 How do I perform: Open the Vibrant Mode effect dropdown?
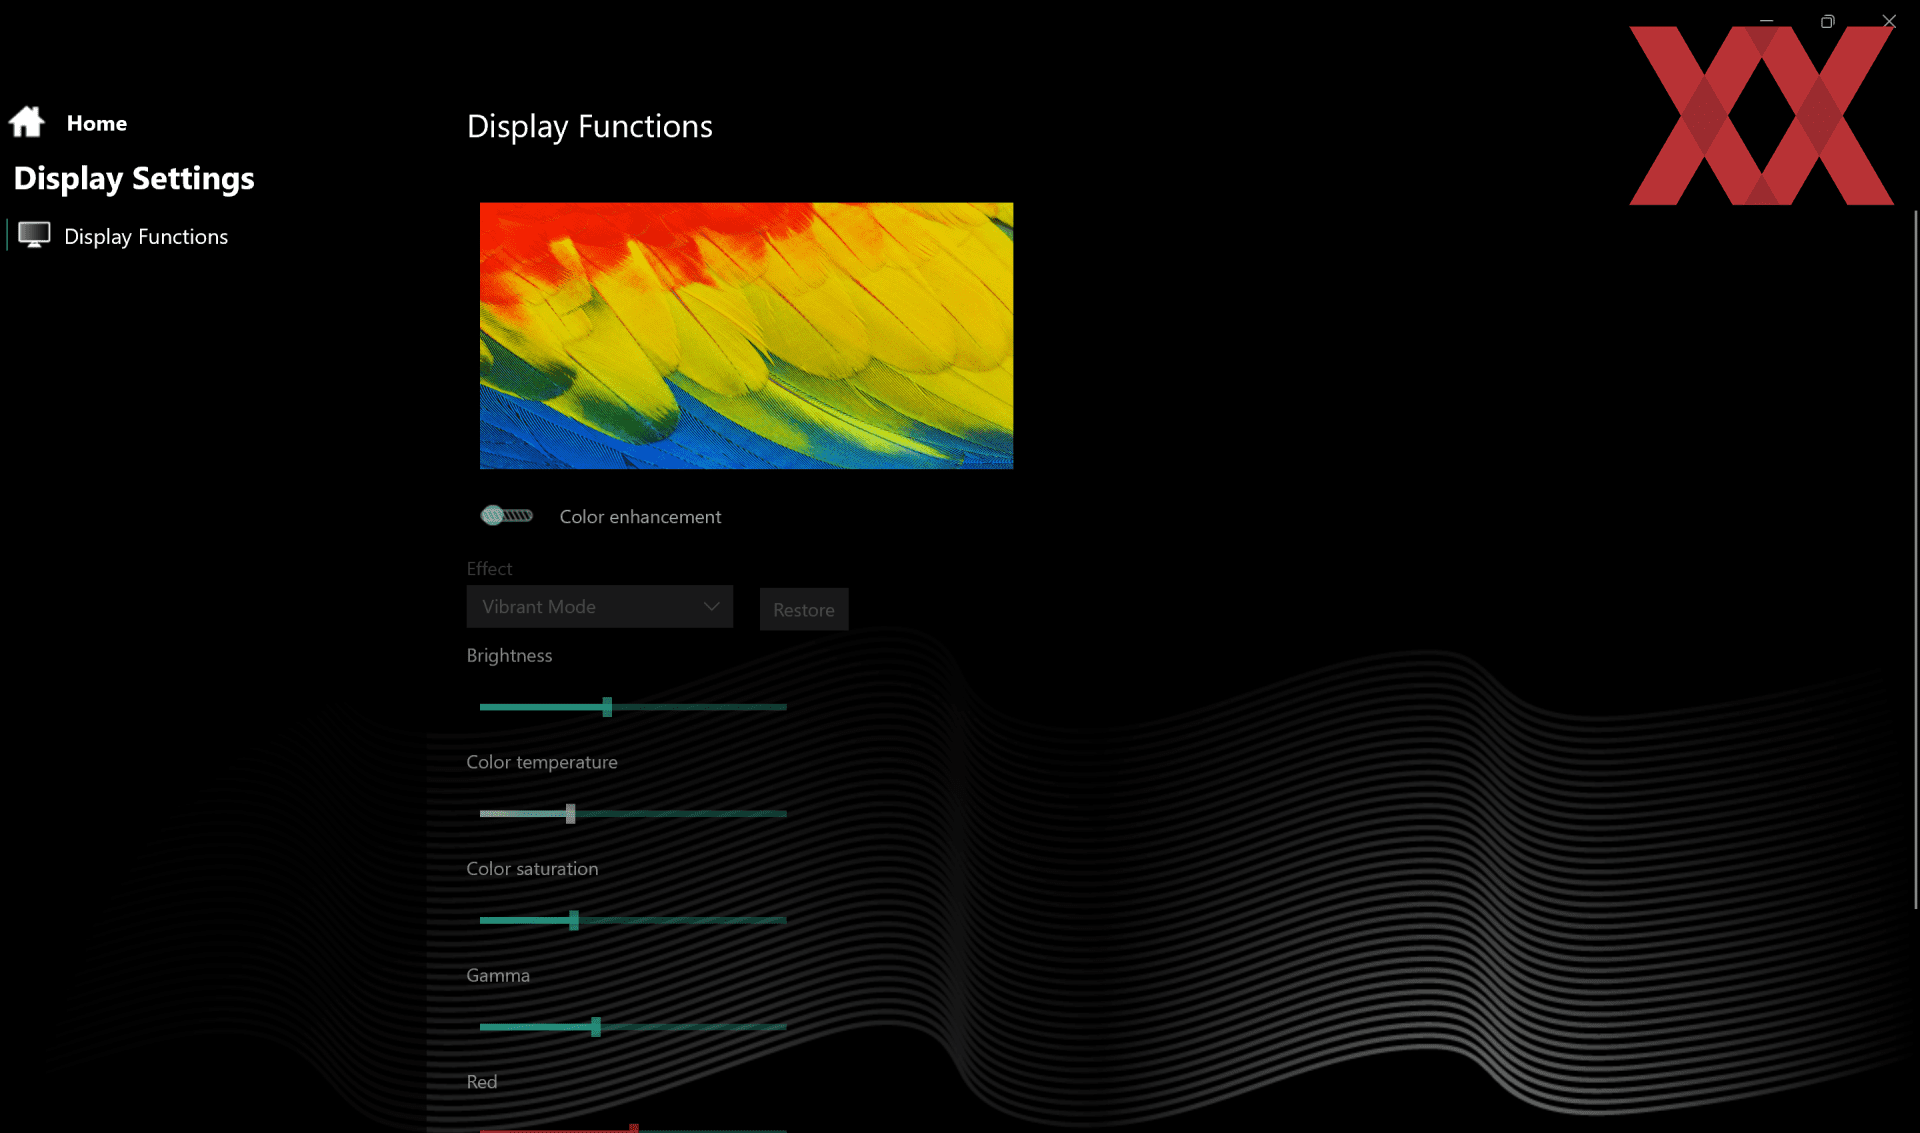(599, 607)
